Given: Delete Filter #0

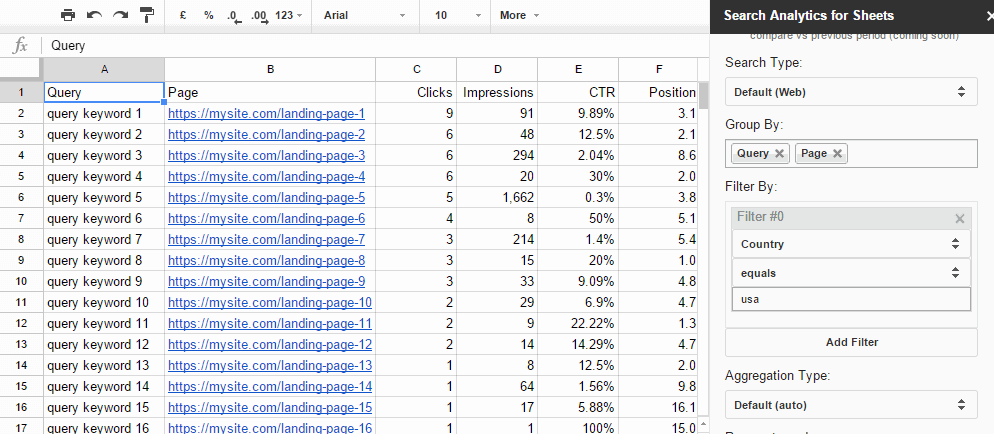Looking at the screenshot, I should tap(960, 218).
